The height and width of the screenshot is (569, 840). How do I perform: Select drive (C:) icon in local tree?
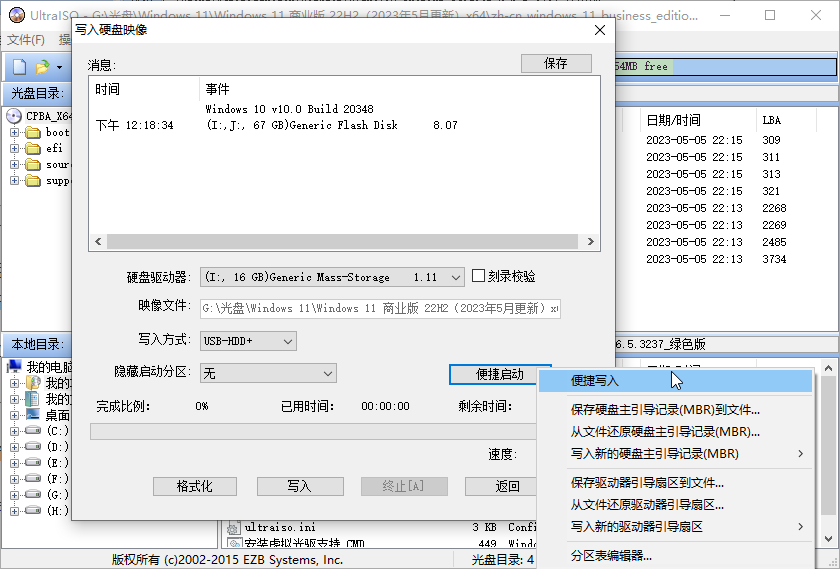[x=33, y=430]
